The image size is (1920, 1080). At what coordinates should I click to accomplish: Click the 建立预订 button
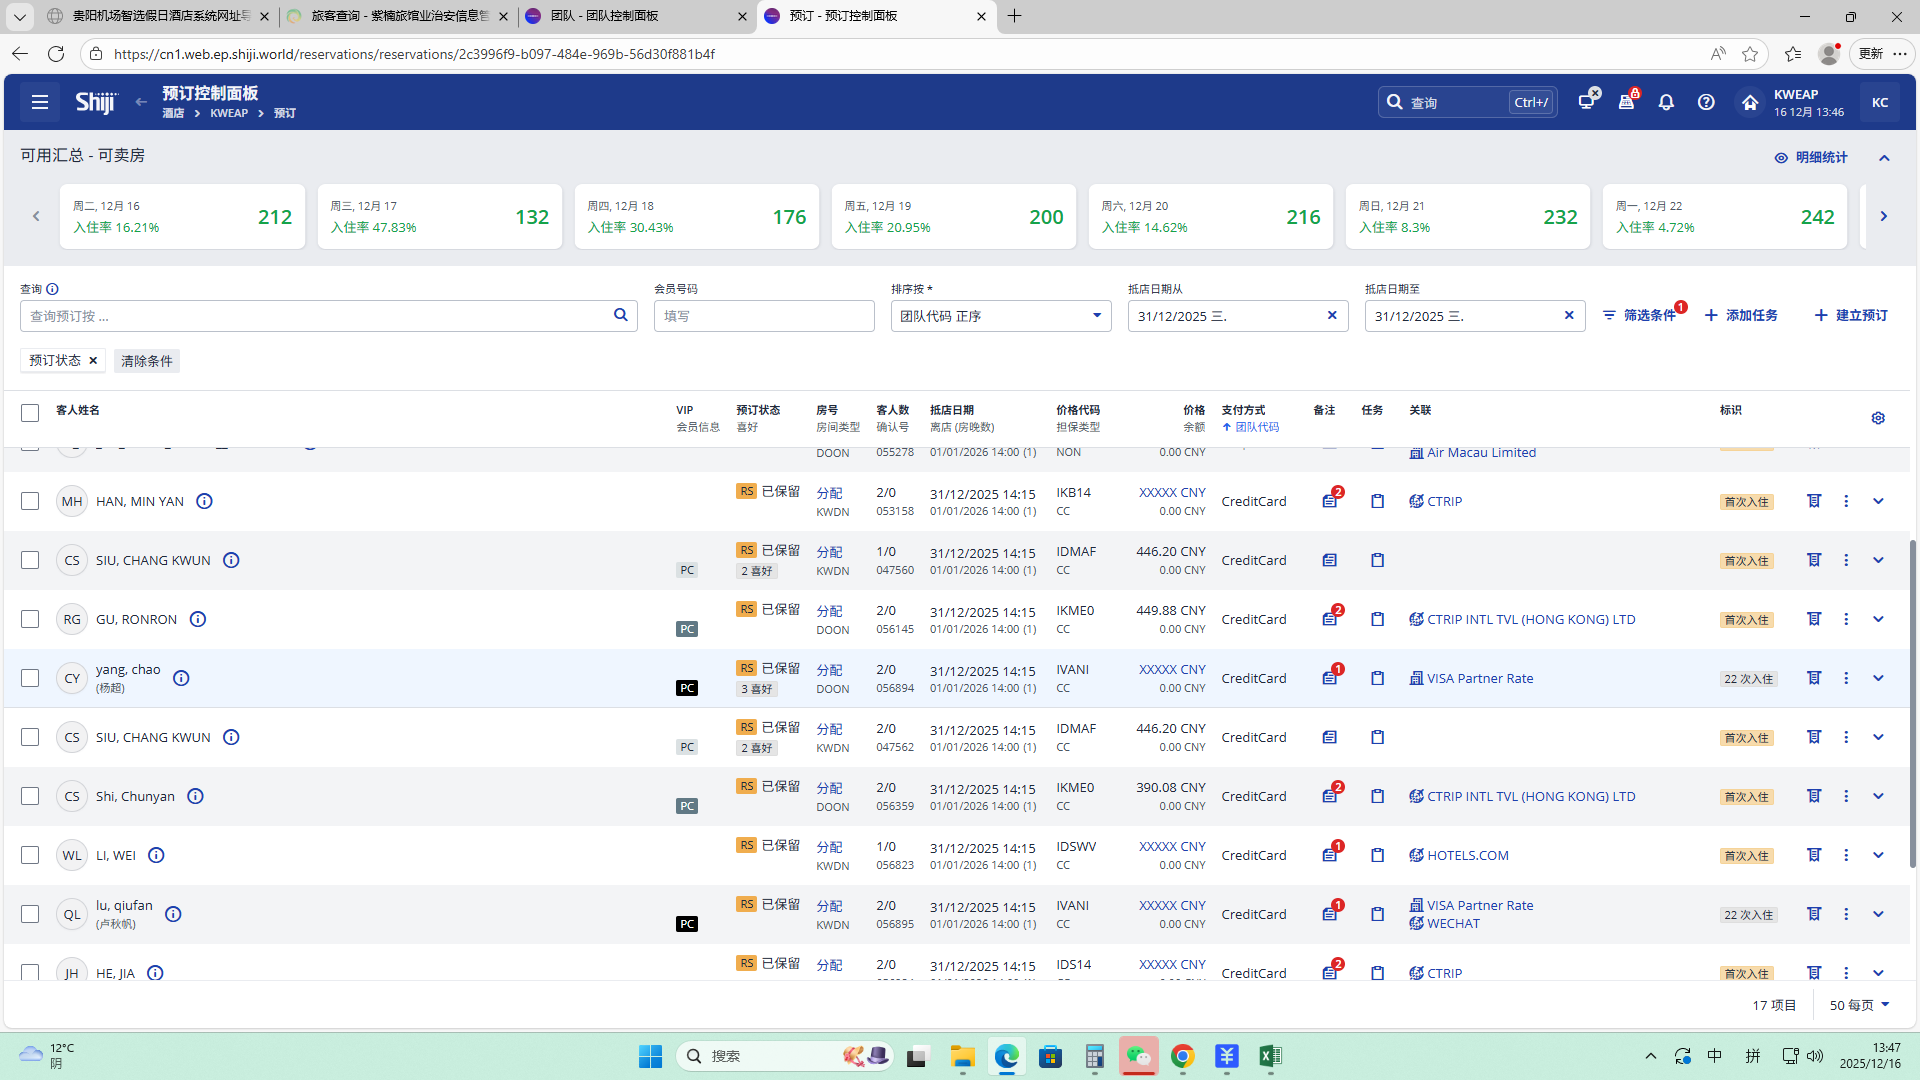pos(1851,315)
